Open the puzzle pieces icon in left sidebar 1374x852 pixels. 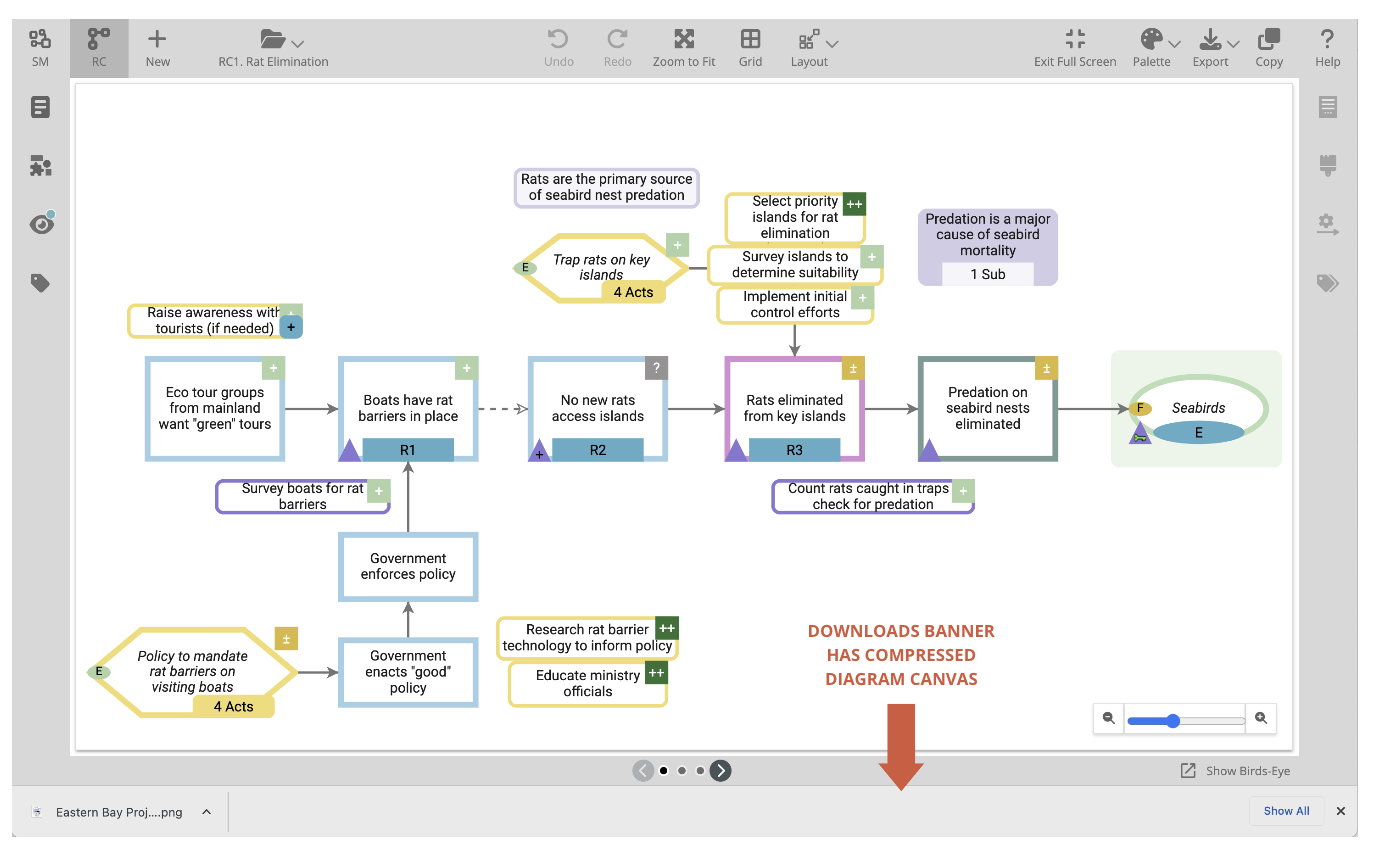click(x=40, y=166)
